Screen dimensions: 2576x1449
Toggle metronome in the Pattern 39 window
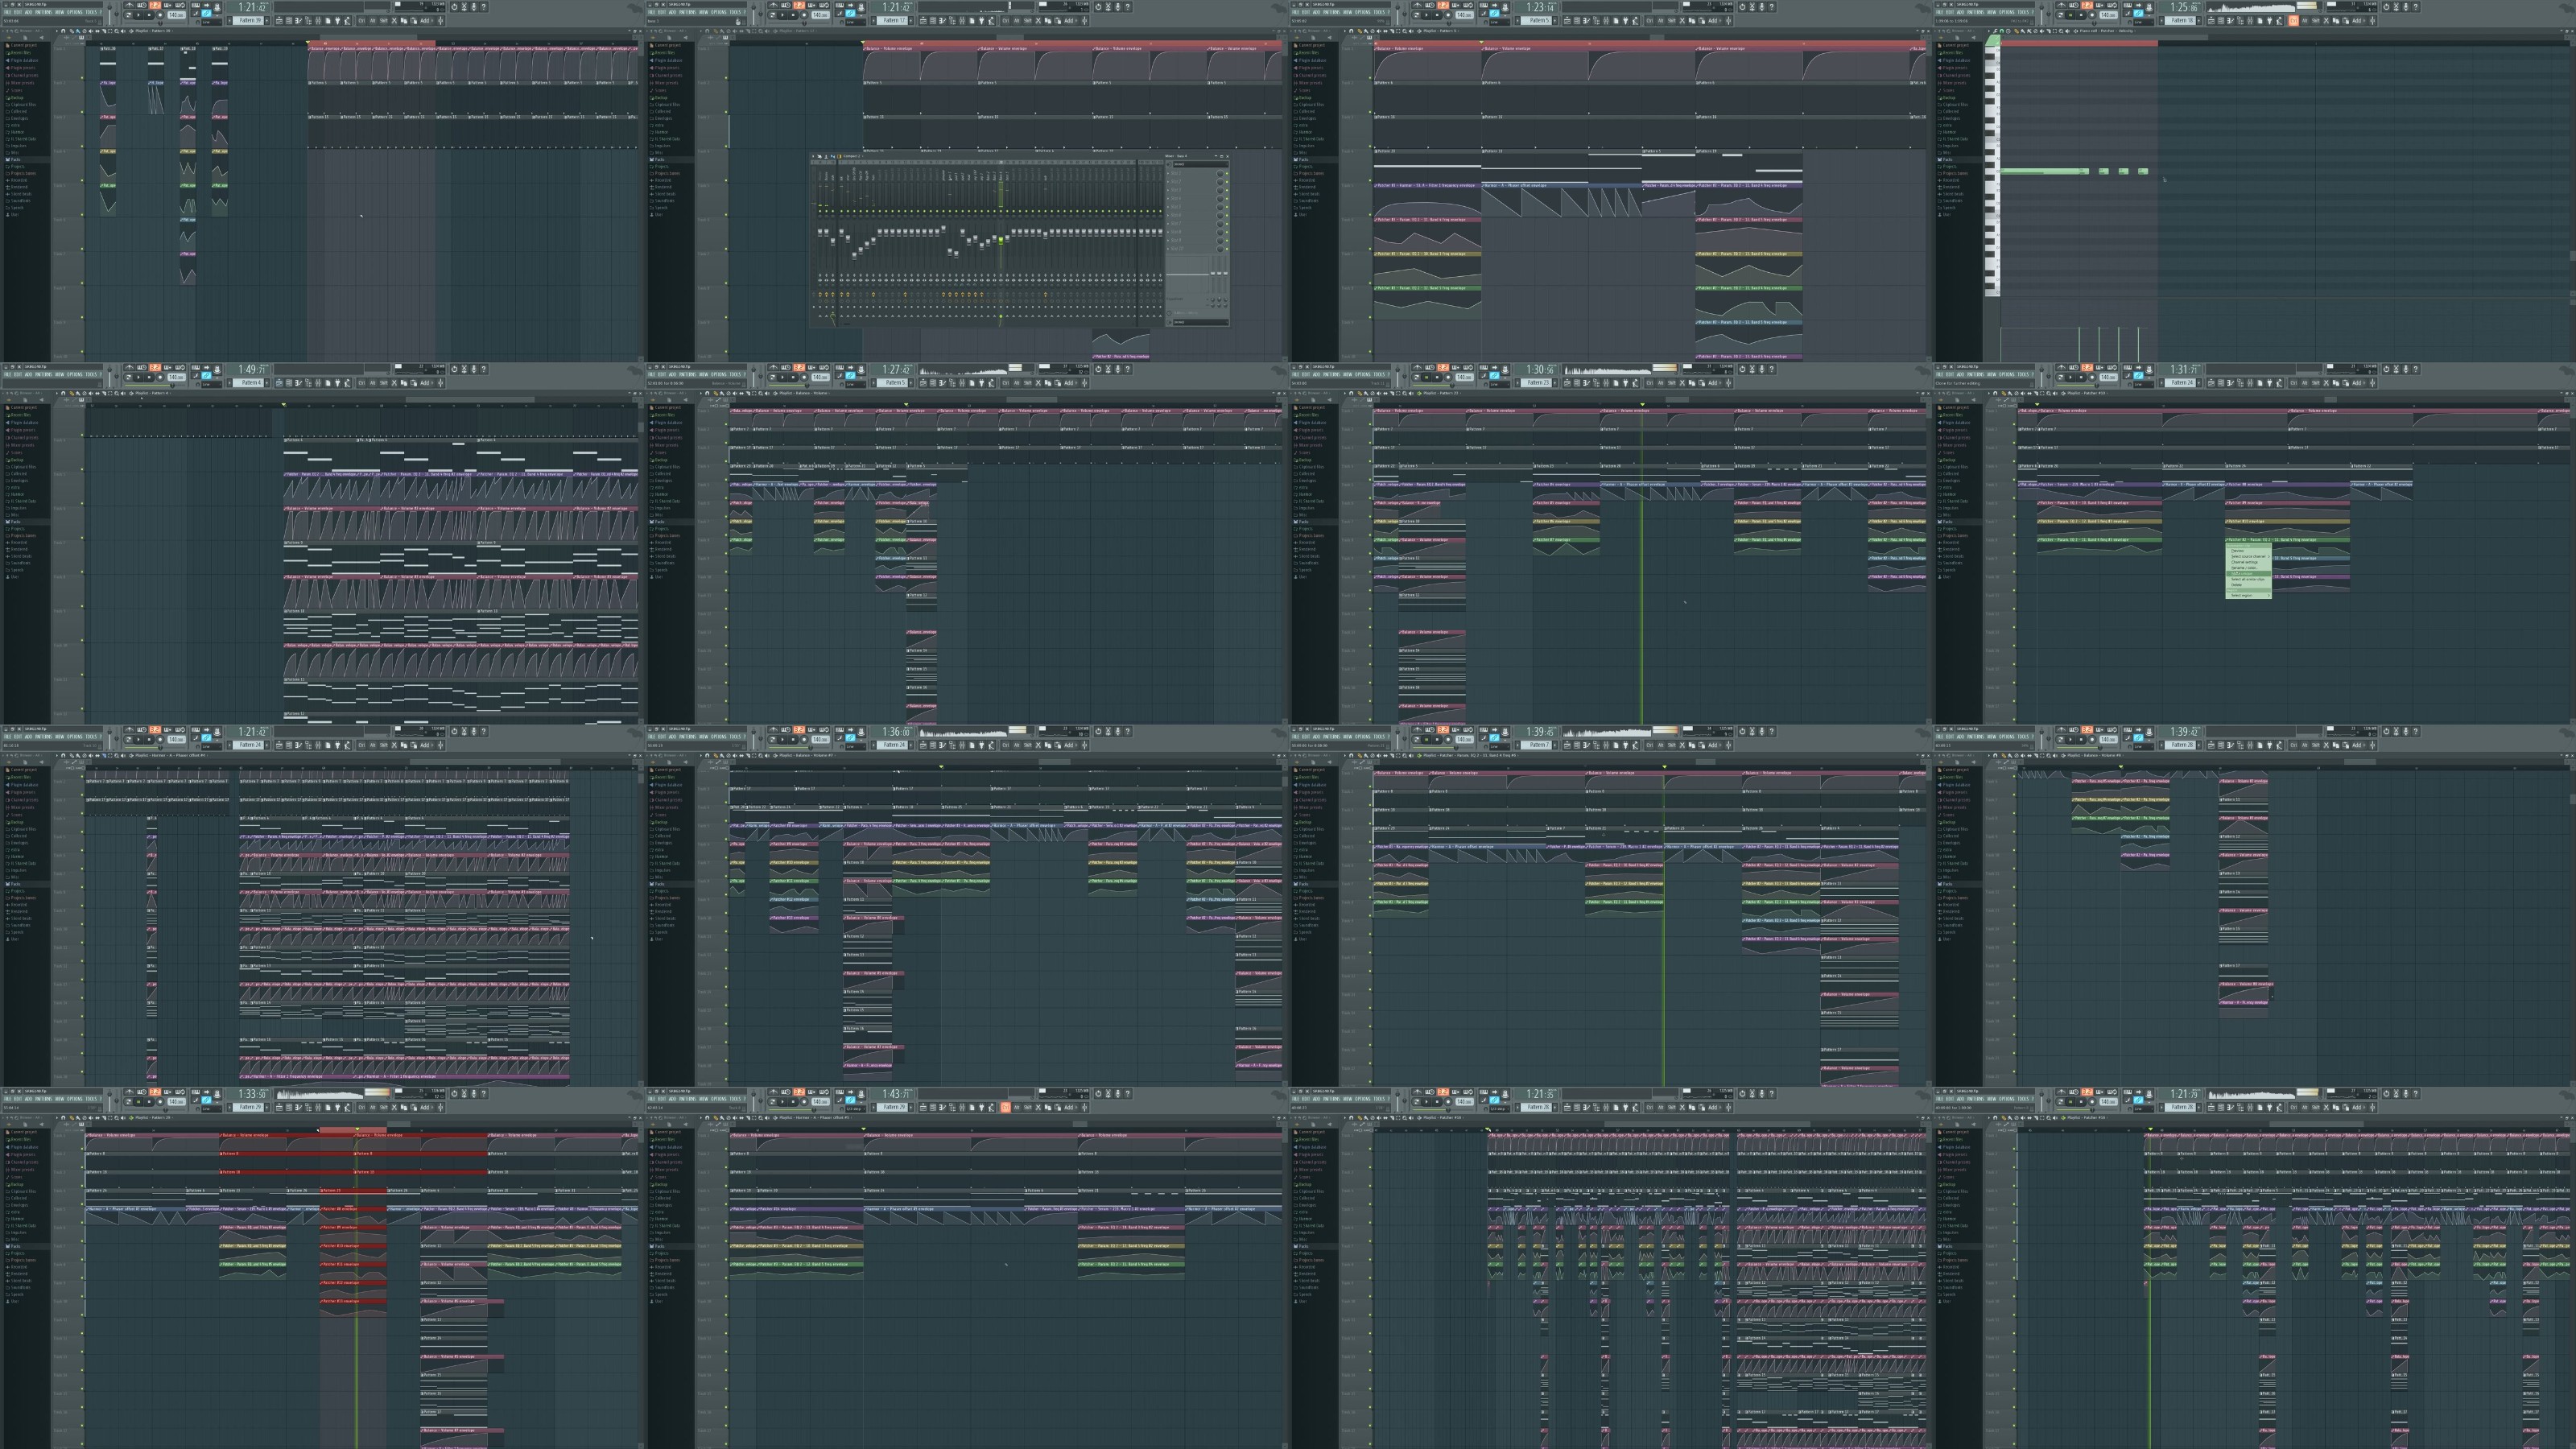pos(130,5)
